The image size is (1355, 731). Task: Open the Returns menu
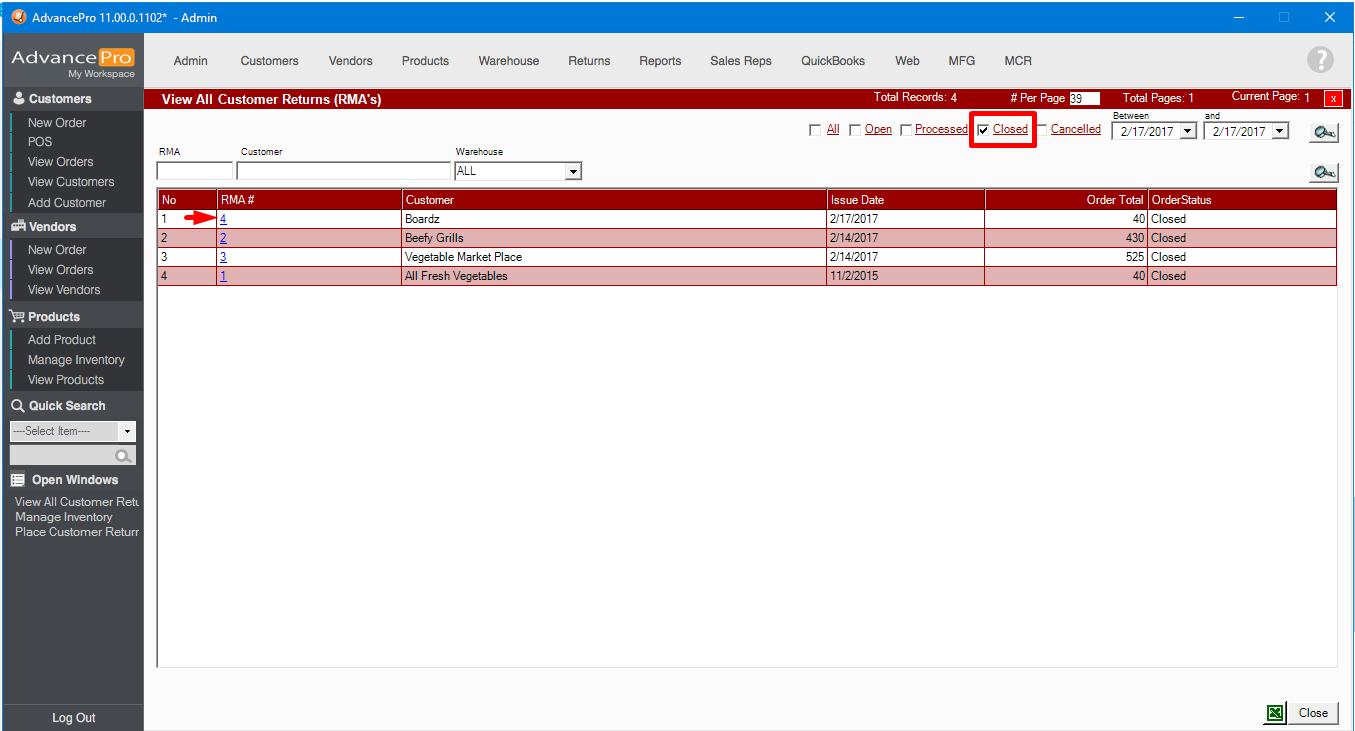click(589, 61)
